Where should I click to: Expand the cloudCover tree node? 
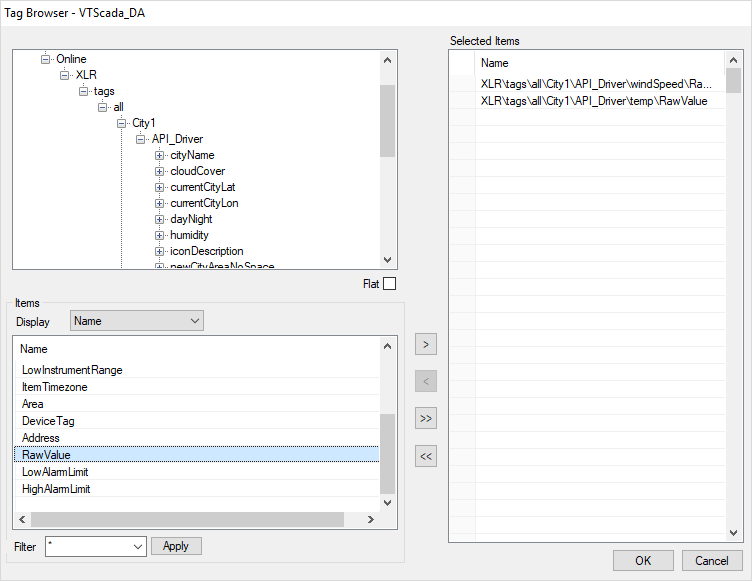[159, 171]
